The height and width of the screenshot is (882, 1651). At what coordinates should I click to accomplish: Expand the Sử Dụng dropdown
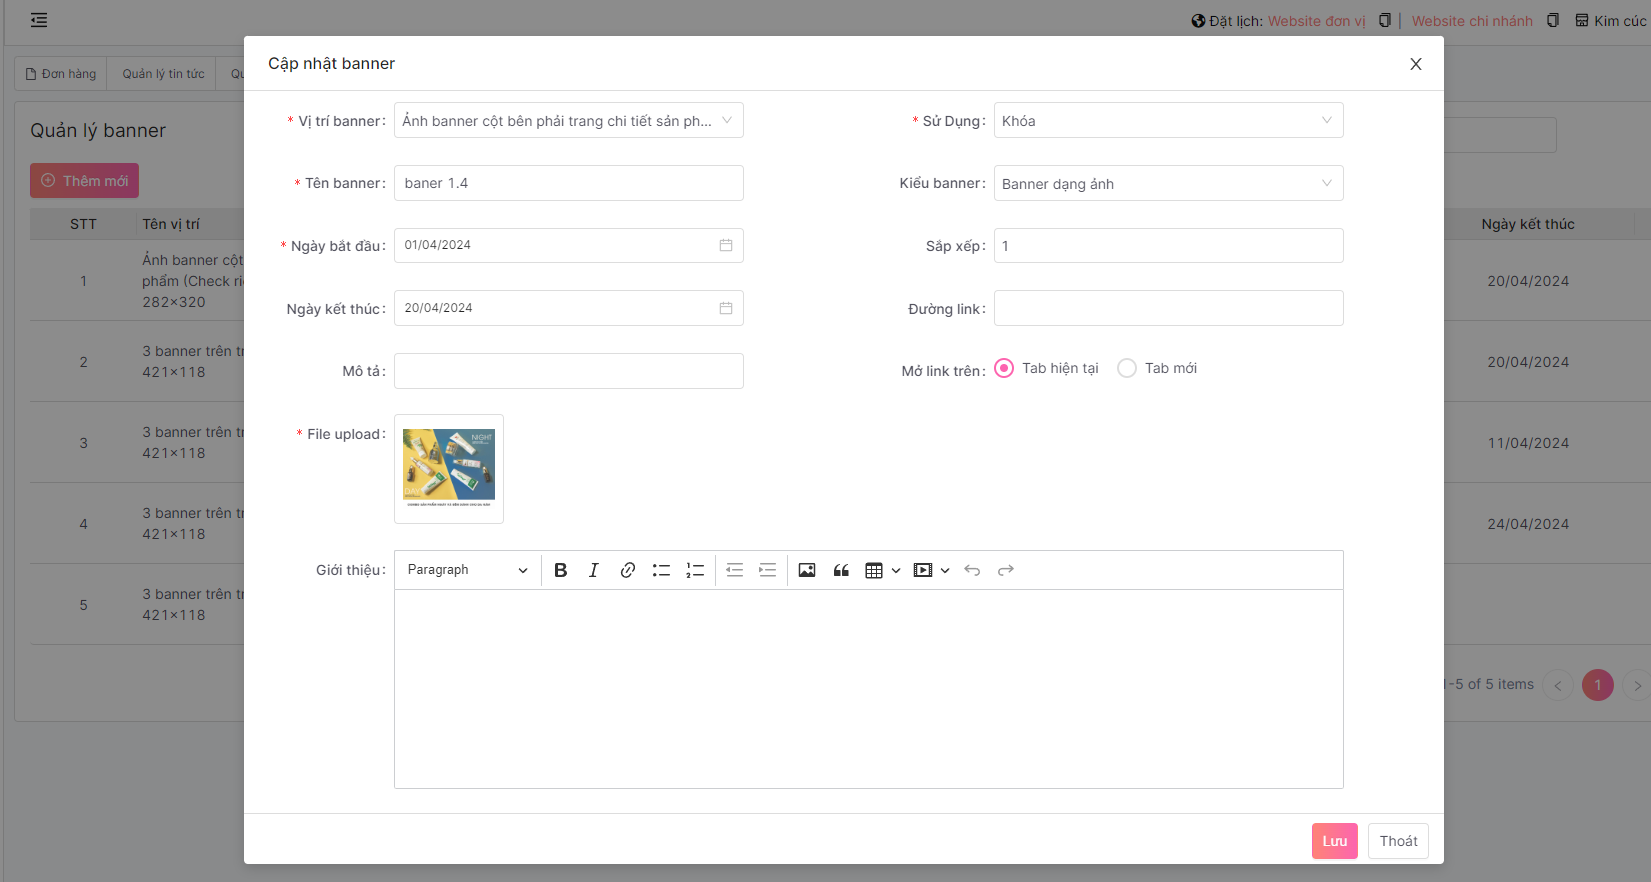(x=1168, y=121)
